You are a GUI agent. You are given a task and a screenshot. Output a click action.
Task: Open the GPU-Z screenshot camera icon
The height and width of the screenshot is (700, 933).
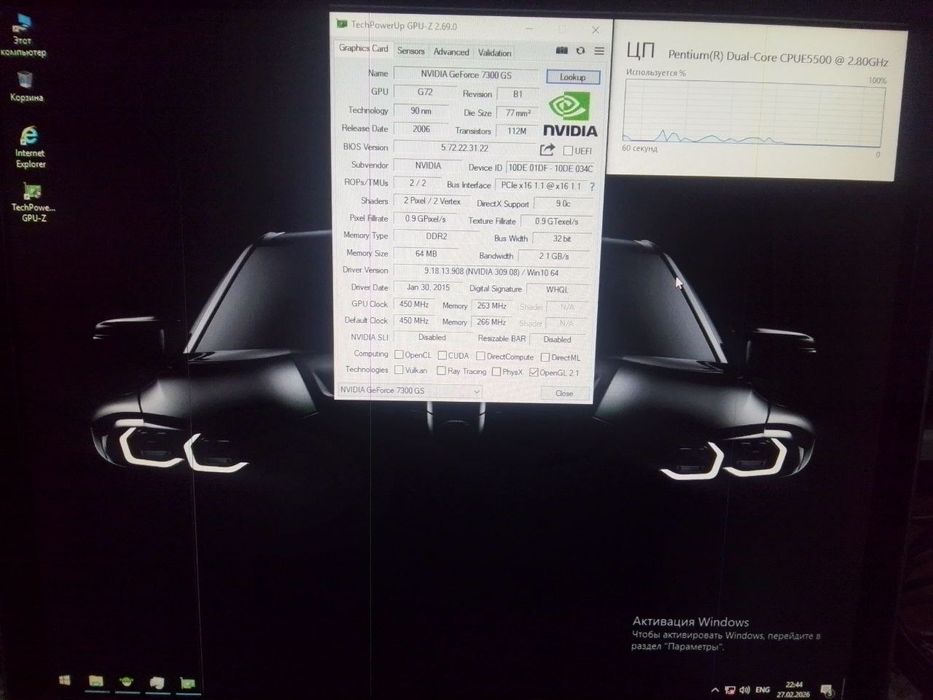pos(561,51)
